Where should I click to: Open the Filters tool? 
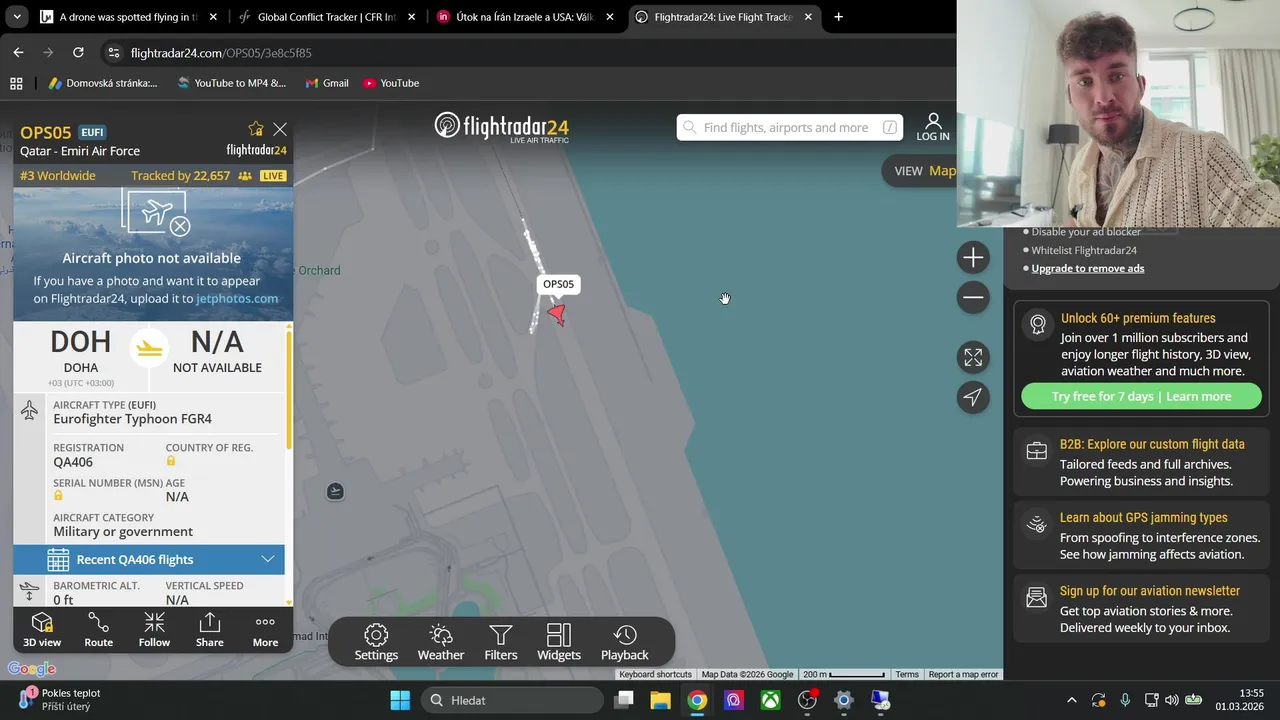501,643
